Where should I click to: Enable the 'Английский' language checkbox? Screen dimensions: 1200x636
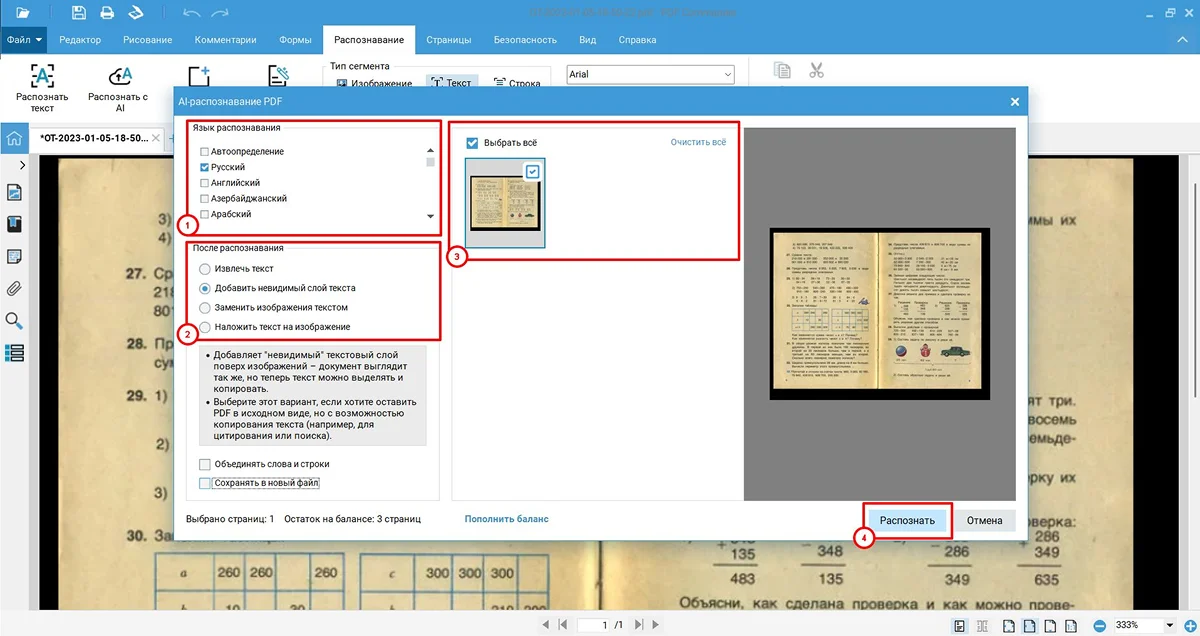click(205, 183)
